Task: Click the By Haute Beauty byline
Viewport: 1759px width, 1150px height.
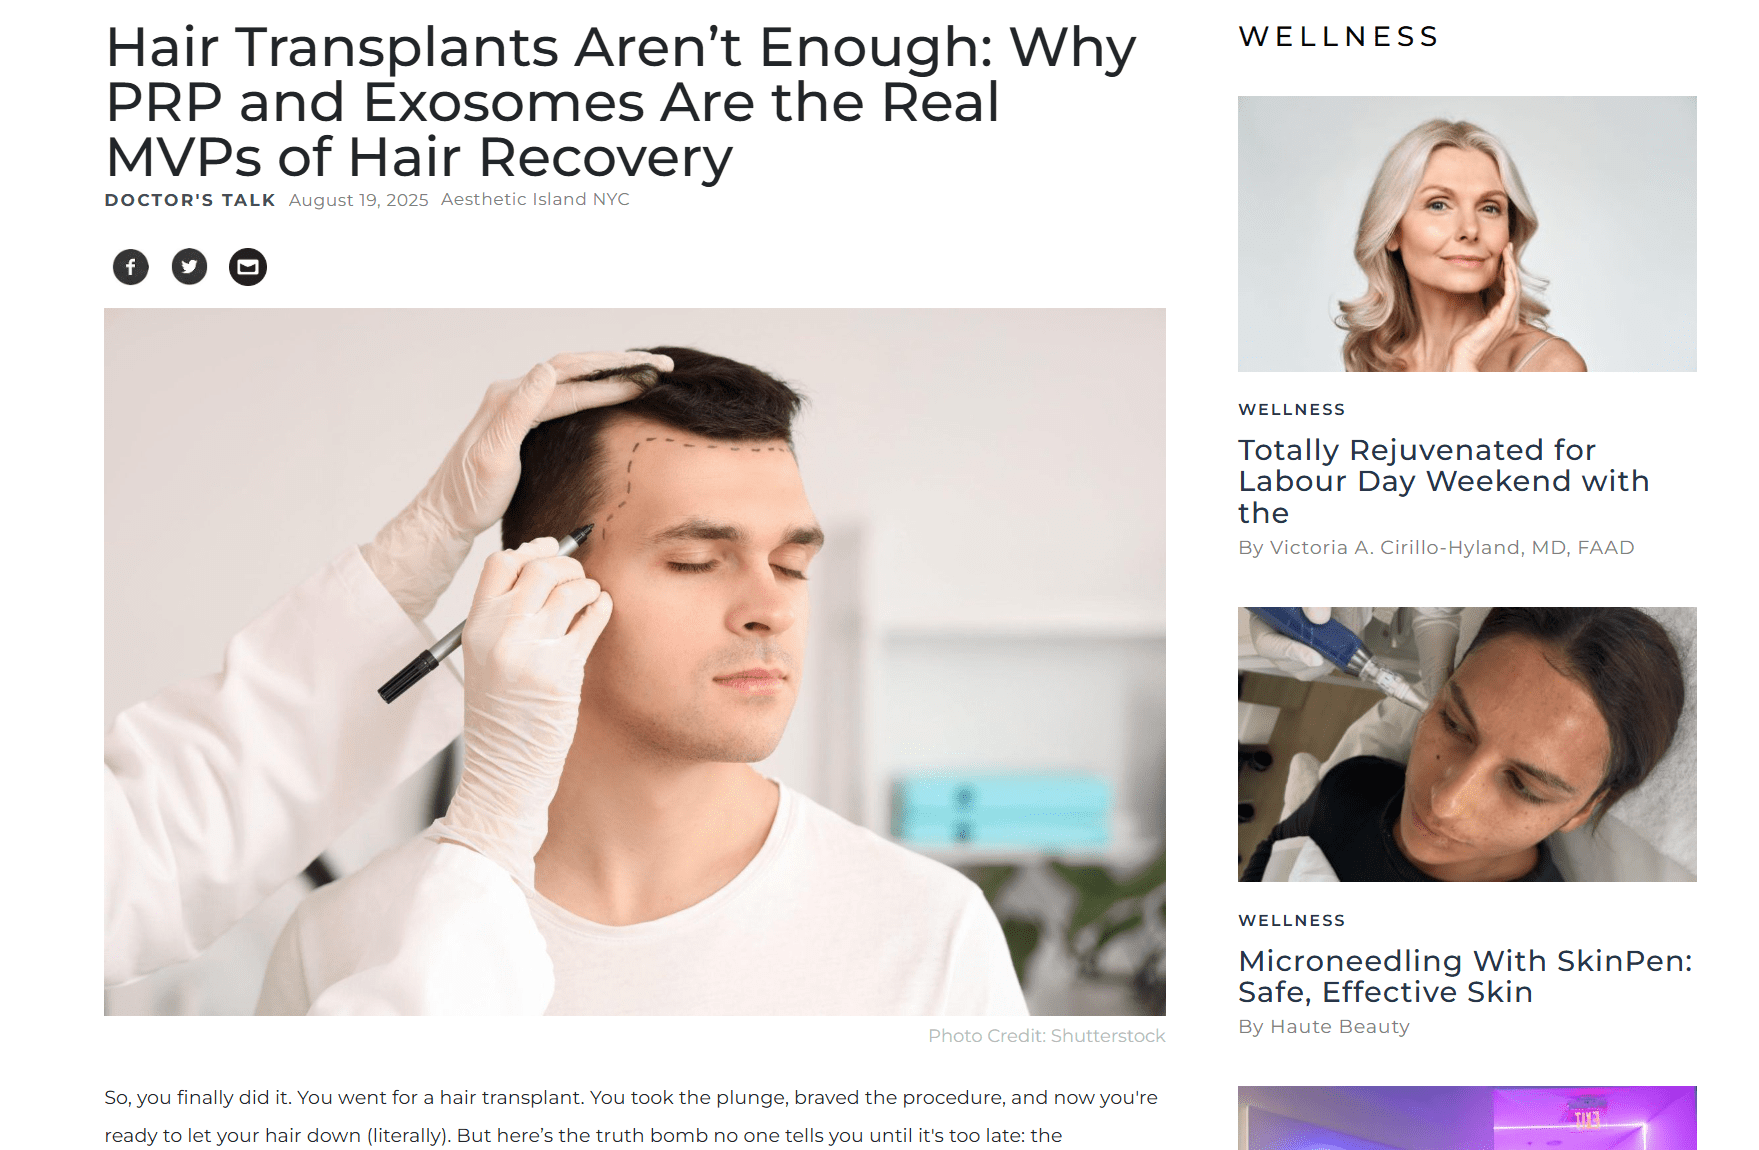Action: click(1324, 1027)
